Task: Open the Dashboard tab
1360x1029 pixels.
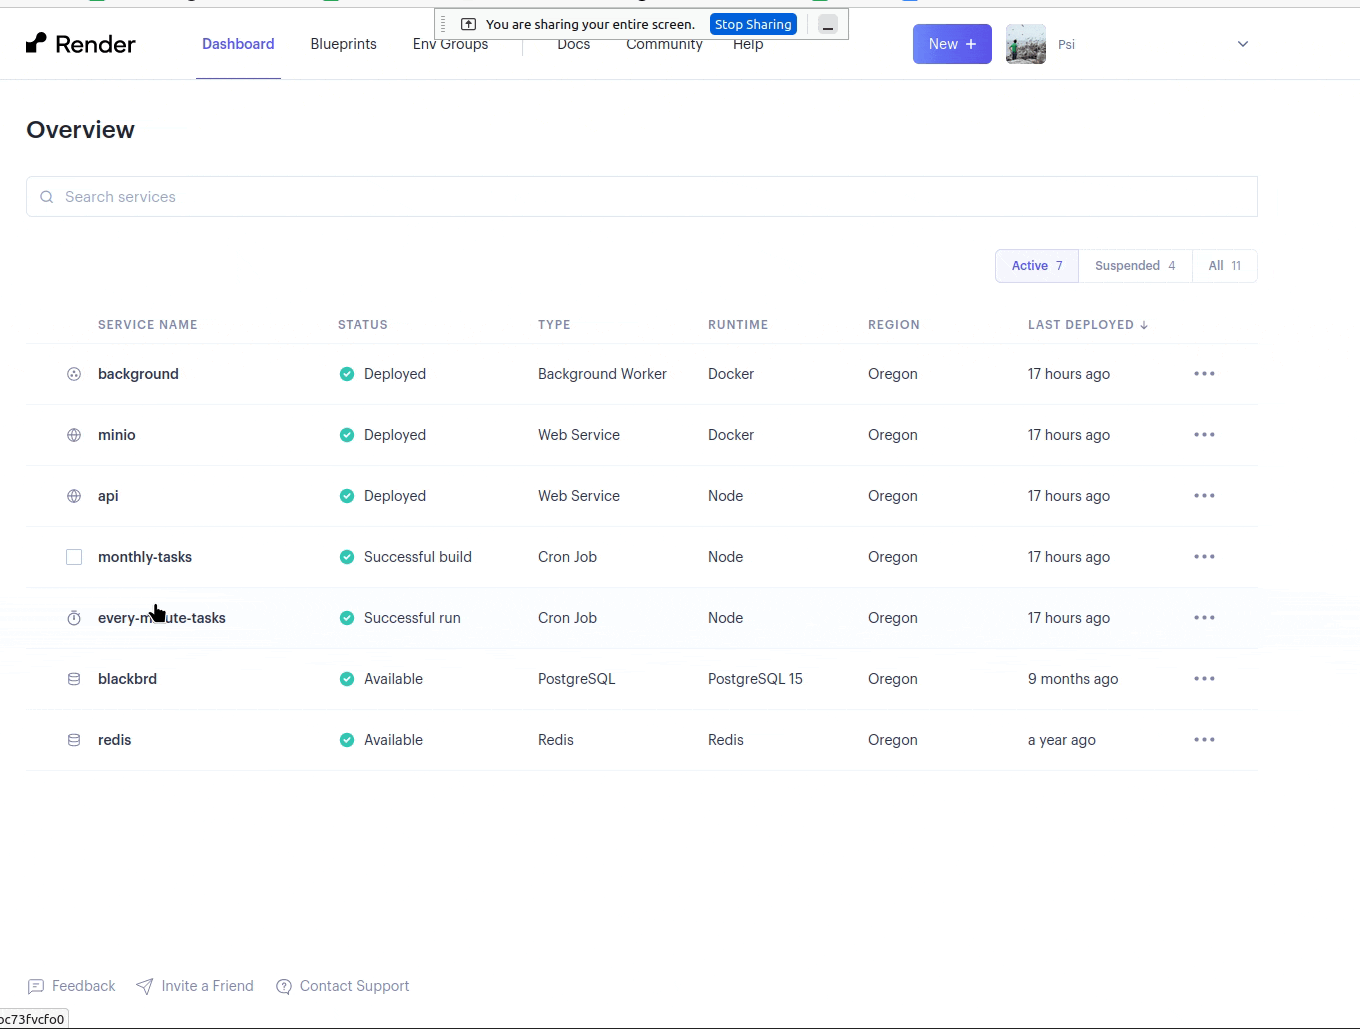Action: point(238,44)
